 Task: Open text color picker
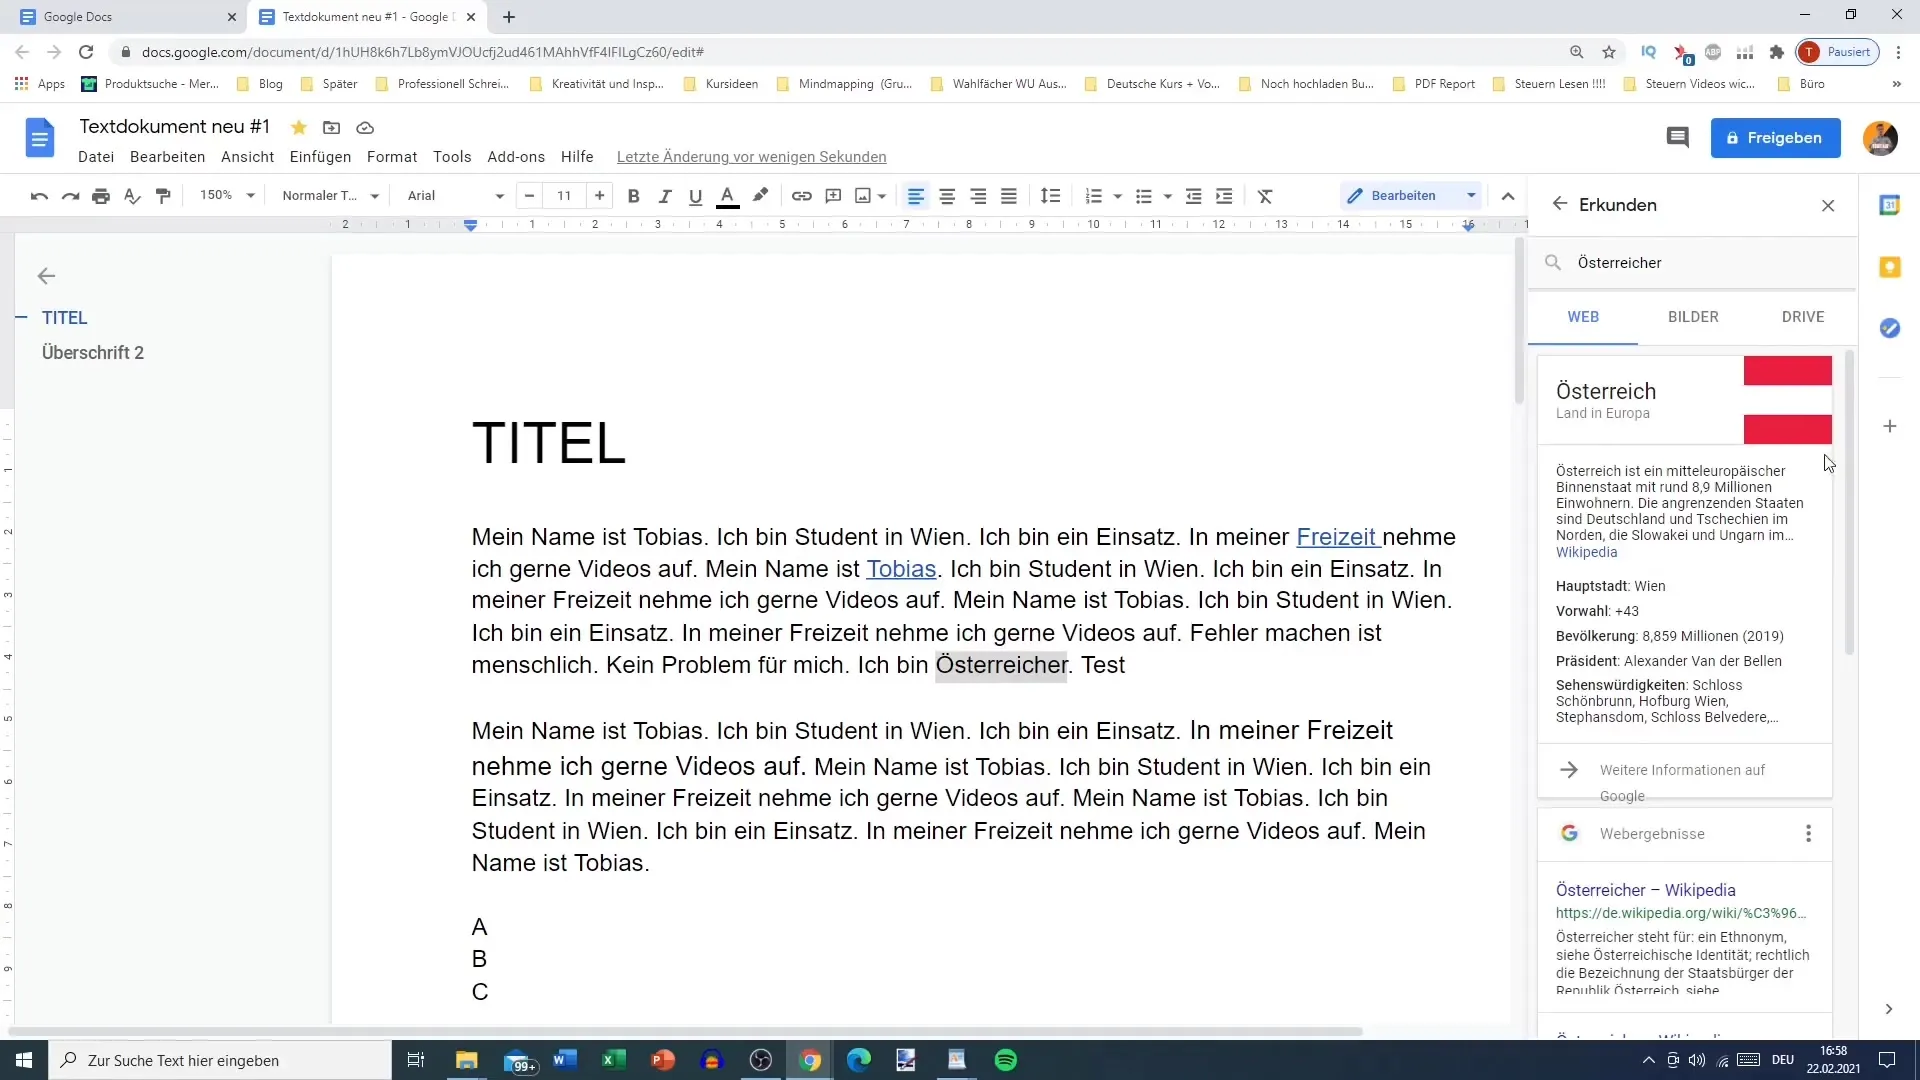click(x=728, y=196)
